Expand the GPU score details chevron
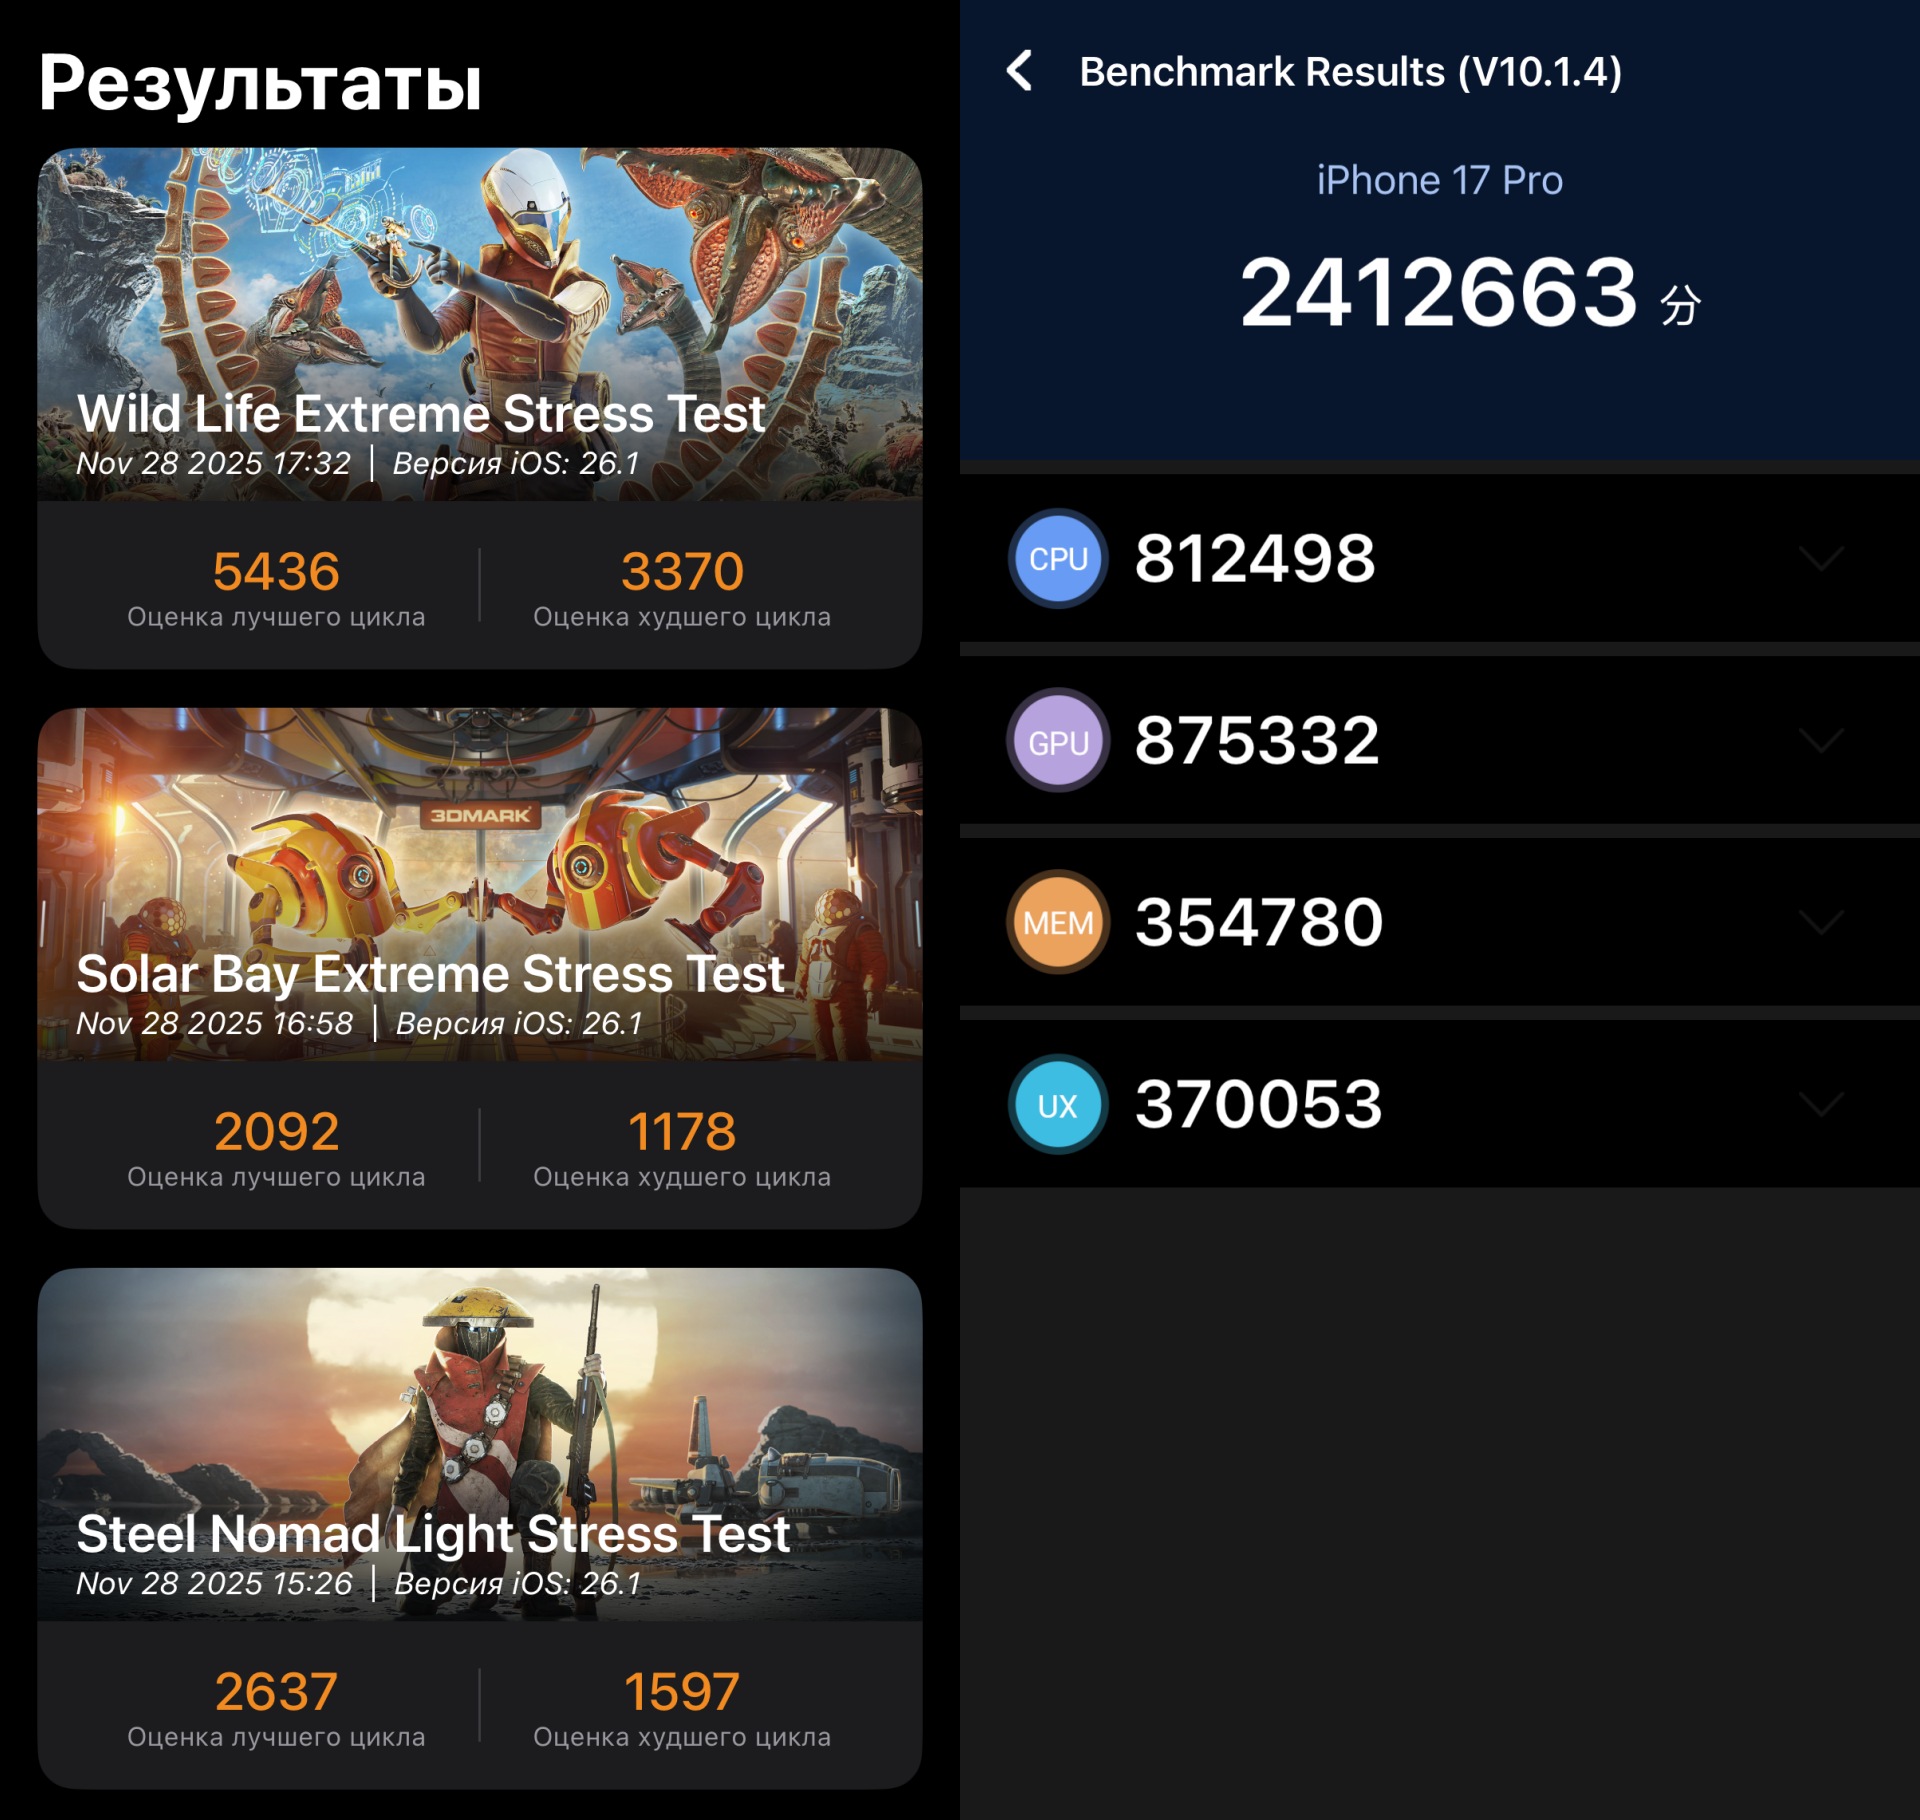Image resolution: width=1920 pixels, height=1820 pixels. (1821, 741)
